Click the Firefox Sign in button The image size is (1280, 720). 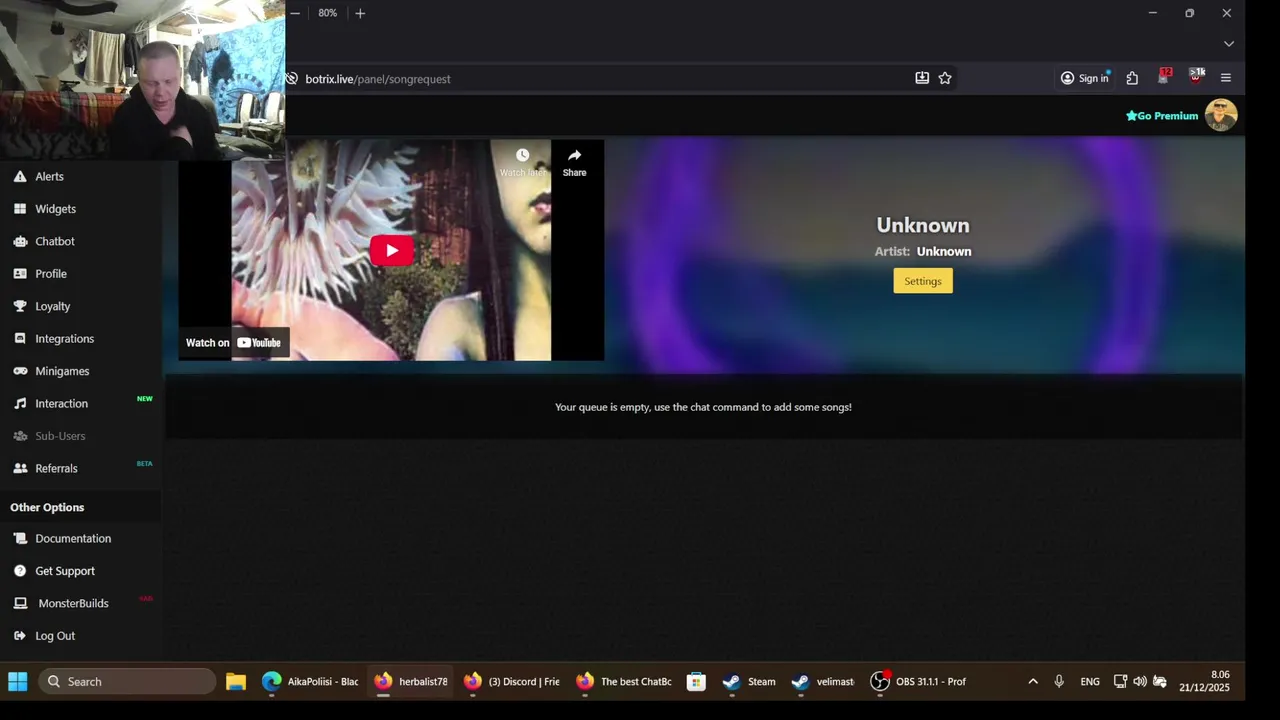click(1085, 78)
